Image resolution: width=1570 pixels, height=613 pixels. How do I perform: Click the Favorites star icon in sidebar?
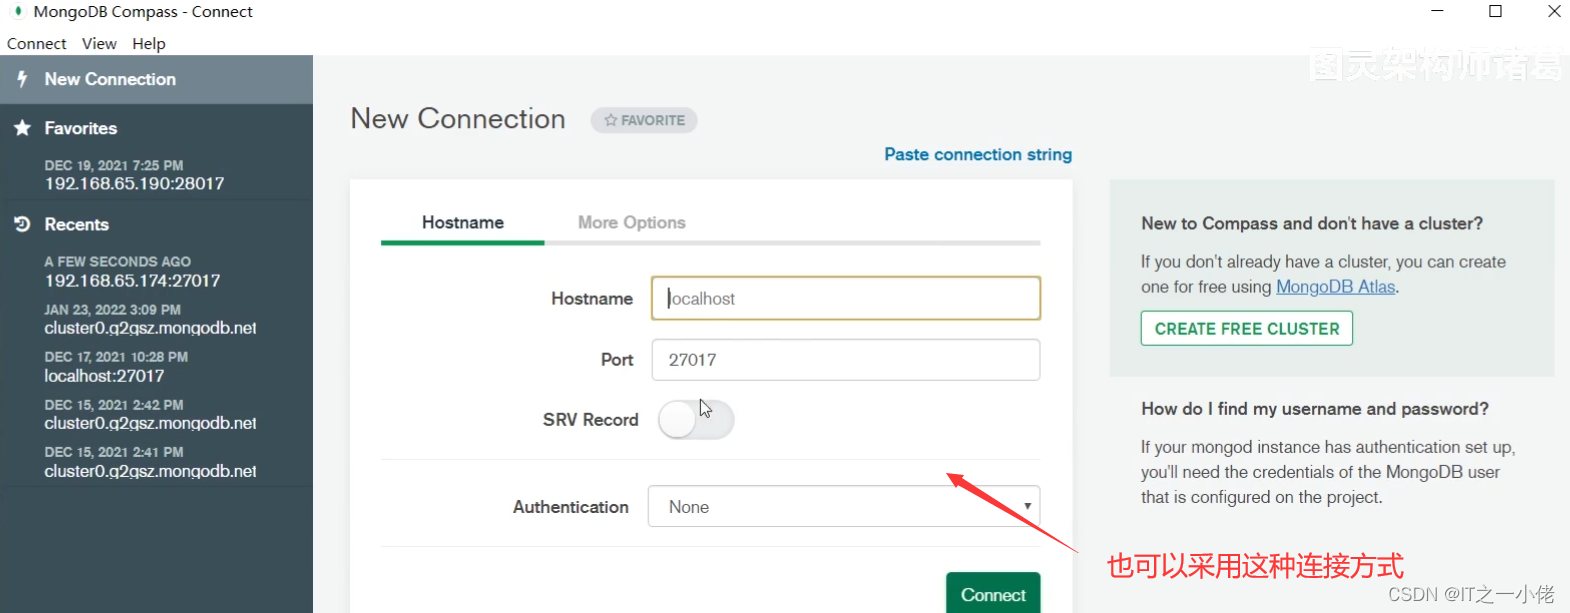pos(22,128)
